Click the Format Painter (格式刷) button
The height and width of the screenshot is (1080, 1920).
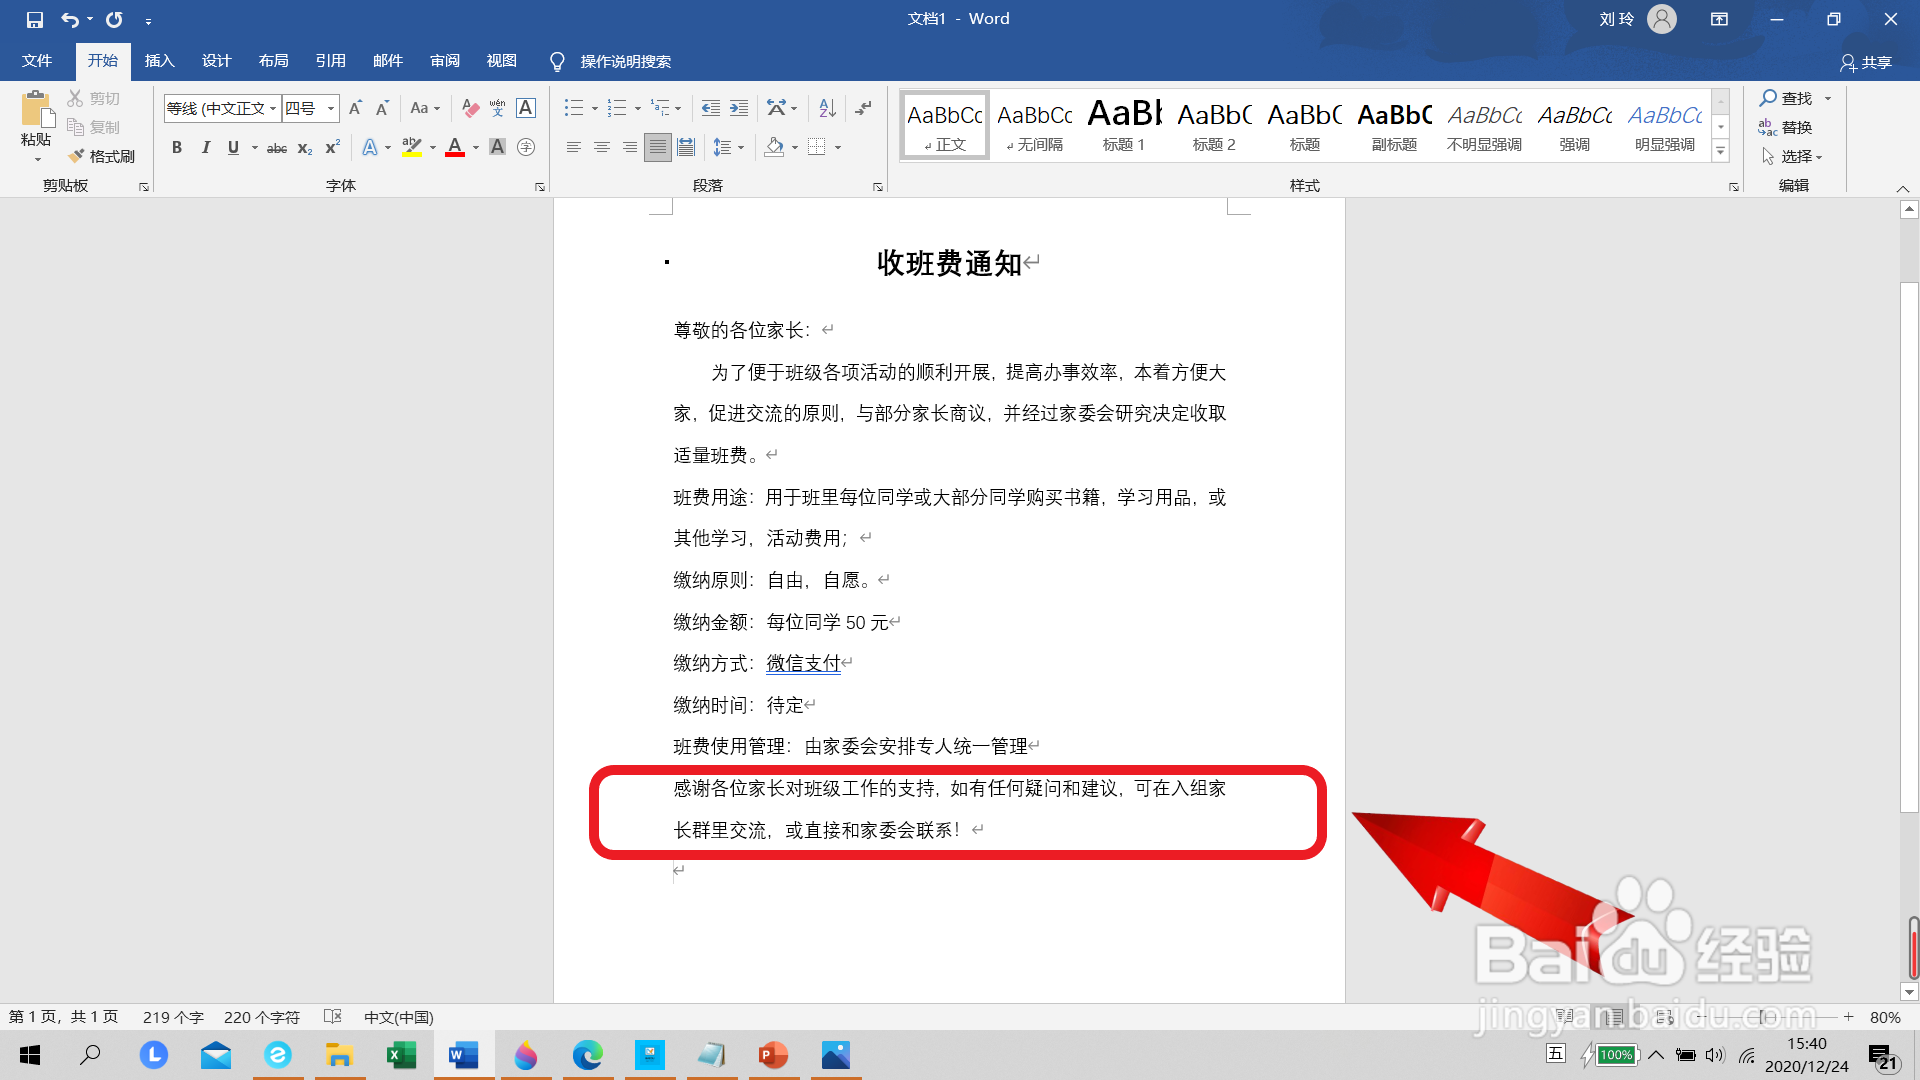click(102, 156)
